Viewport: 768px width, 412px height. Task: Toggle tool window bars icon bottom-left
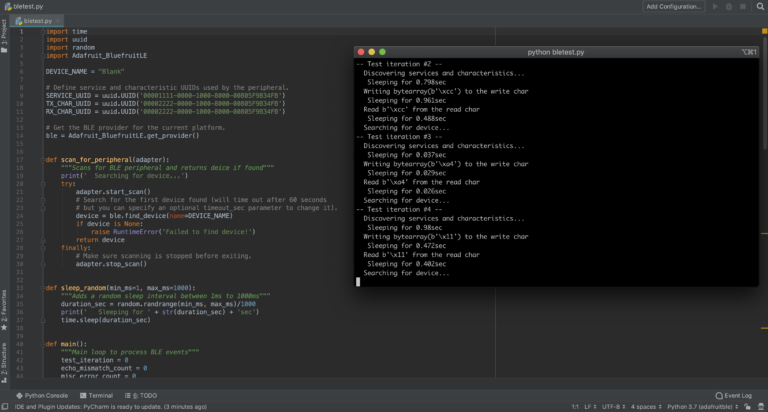pyautogui.click(x=5, y=407)
